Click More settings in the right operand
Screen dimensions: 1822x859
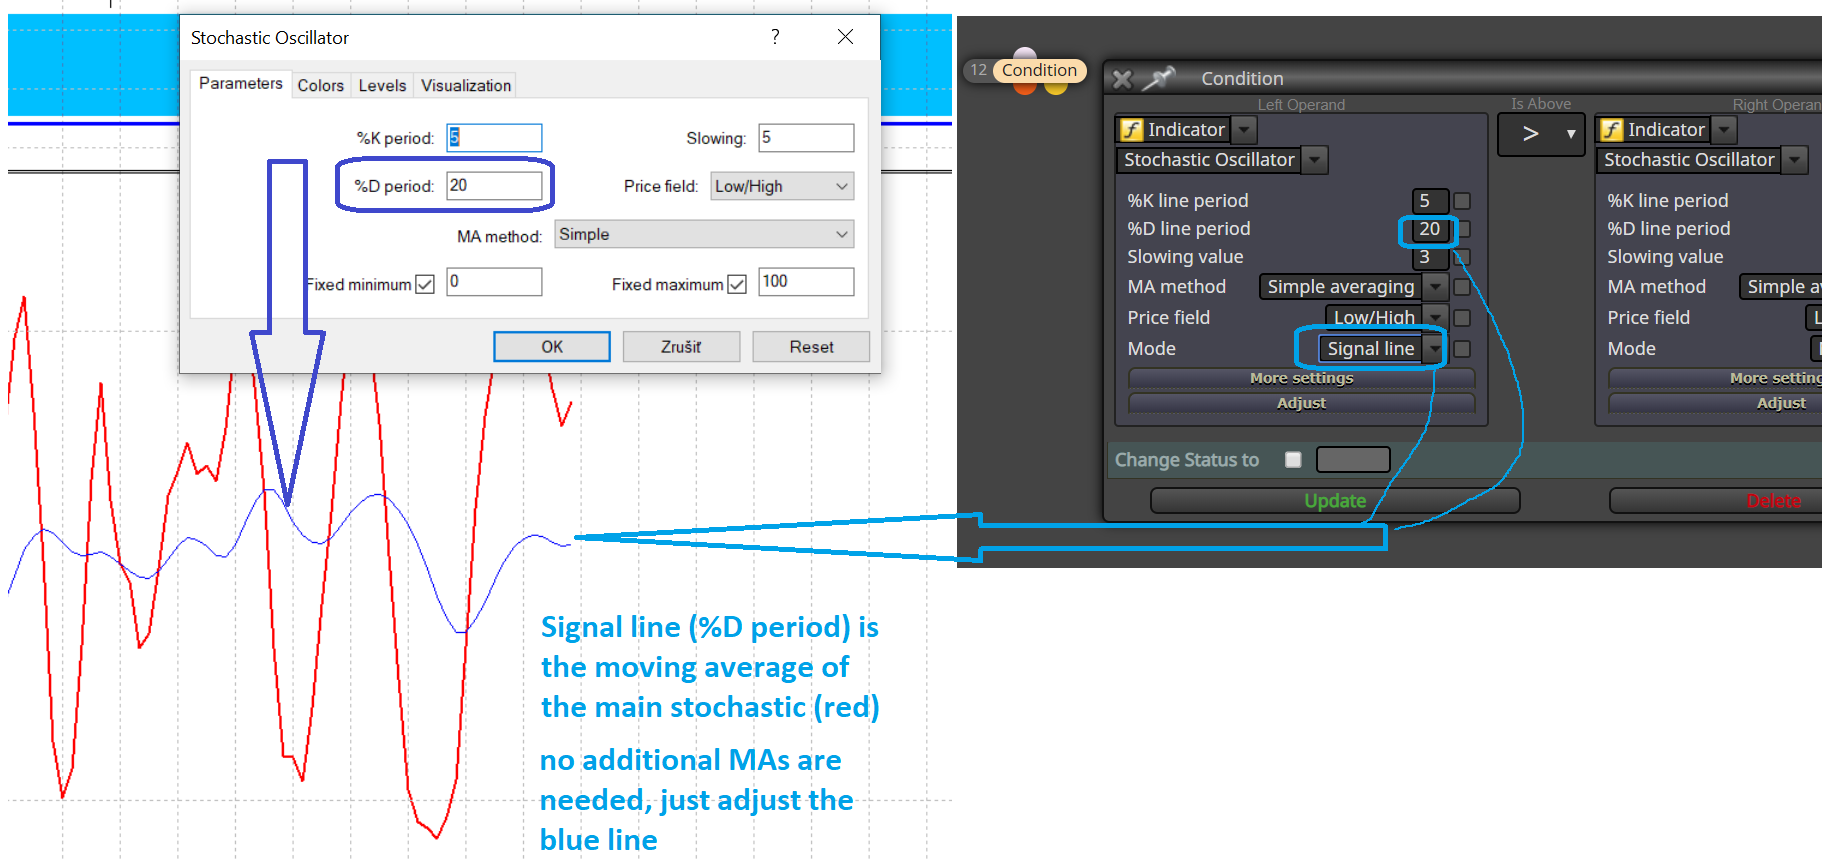click(1715, 378)
